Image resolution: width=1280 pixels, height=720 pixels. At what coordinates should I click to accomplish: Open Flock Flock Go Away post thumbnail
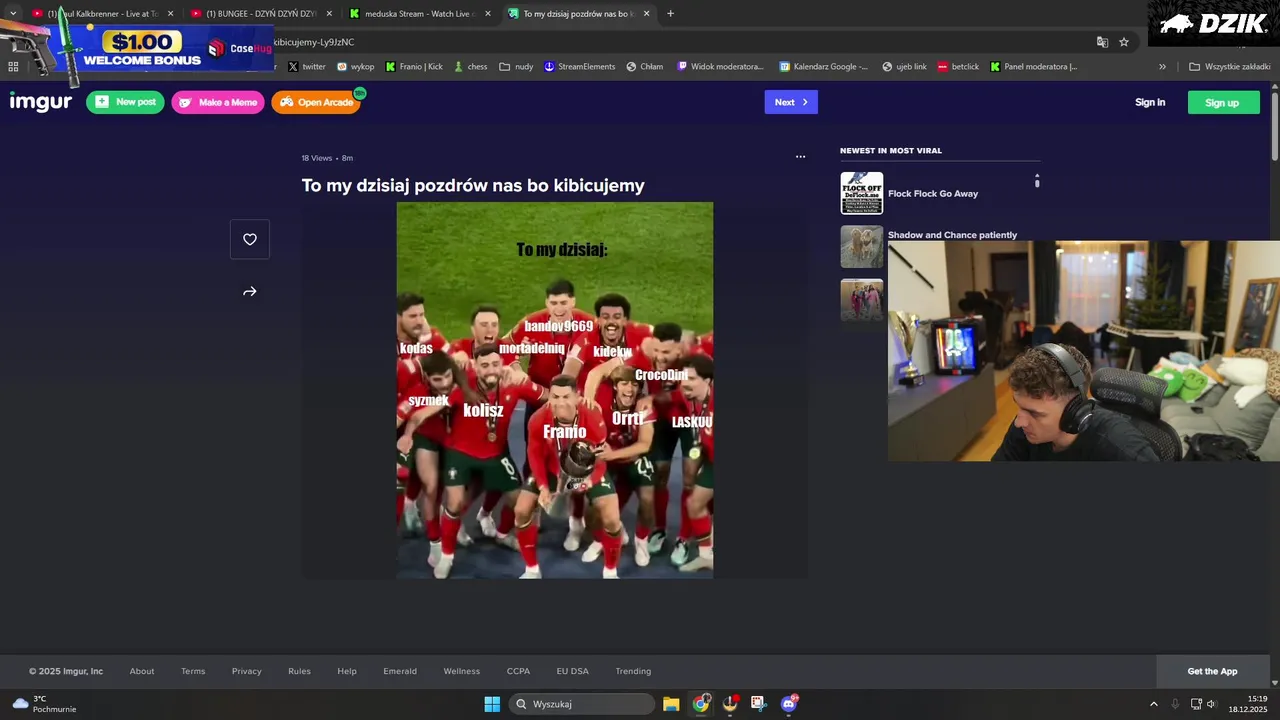pos(861,193)
